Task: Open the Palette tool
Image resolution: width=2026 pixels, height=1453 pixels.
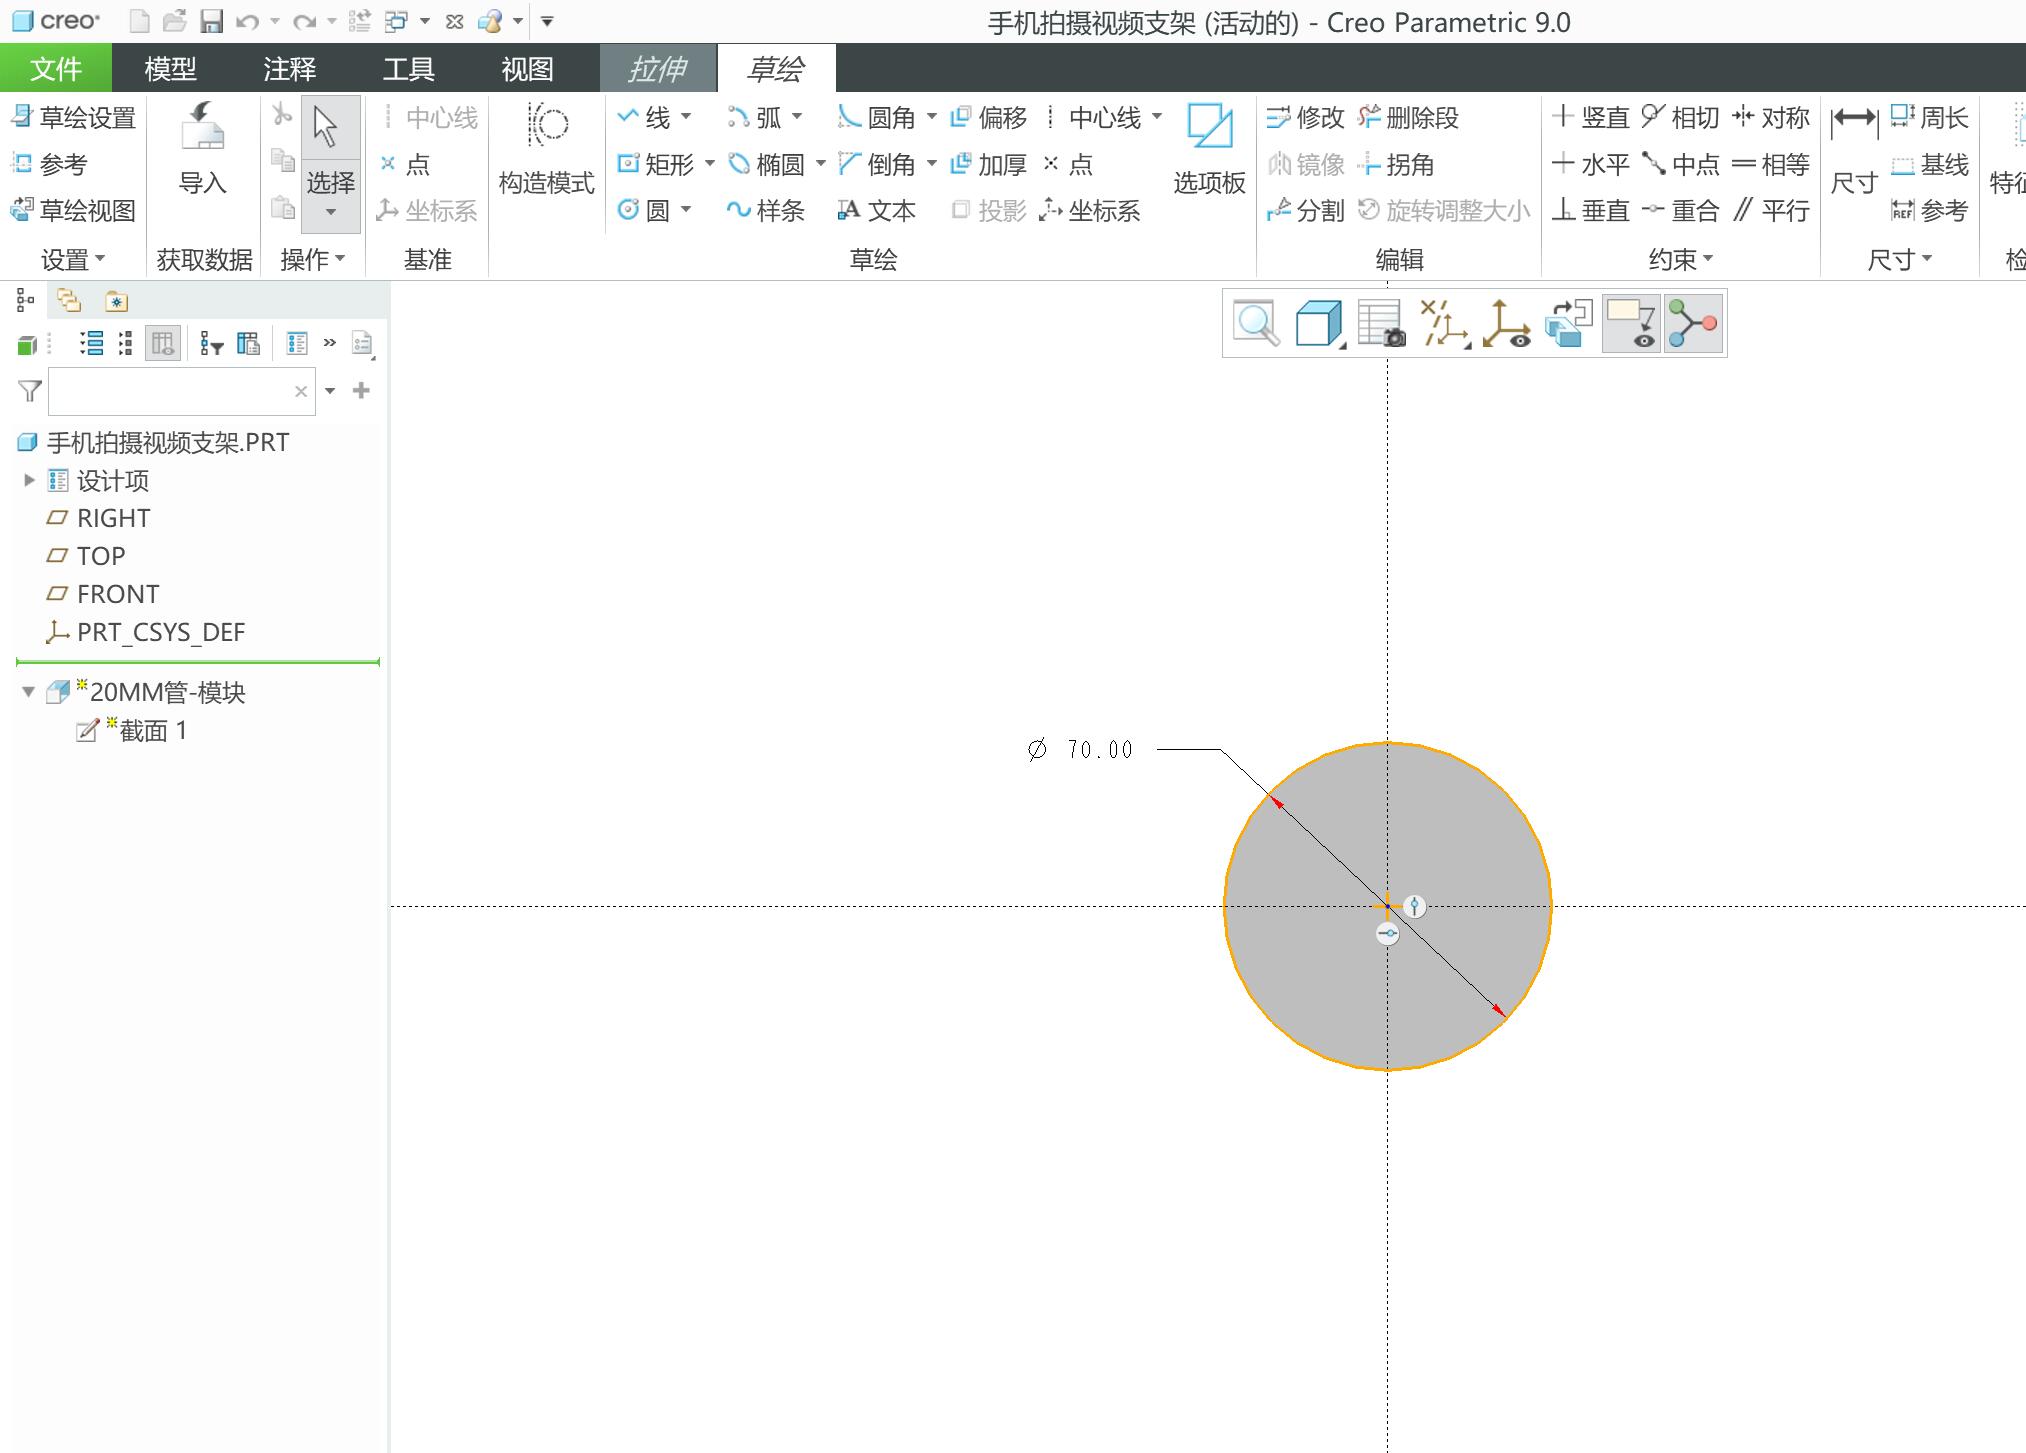Action: pyautogui.click(x=1209, y=150)
